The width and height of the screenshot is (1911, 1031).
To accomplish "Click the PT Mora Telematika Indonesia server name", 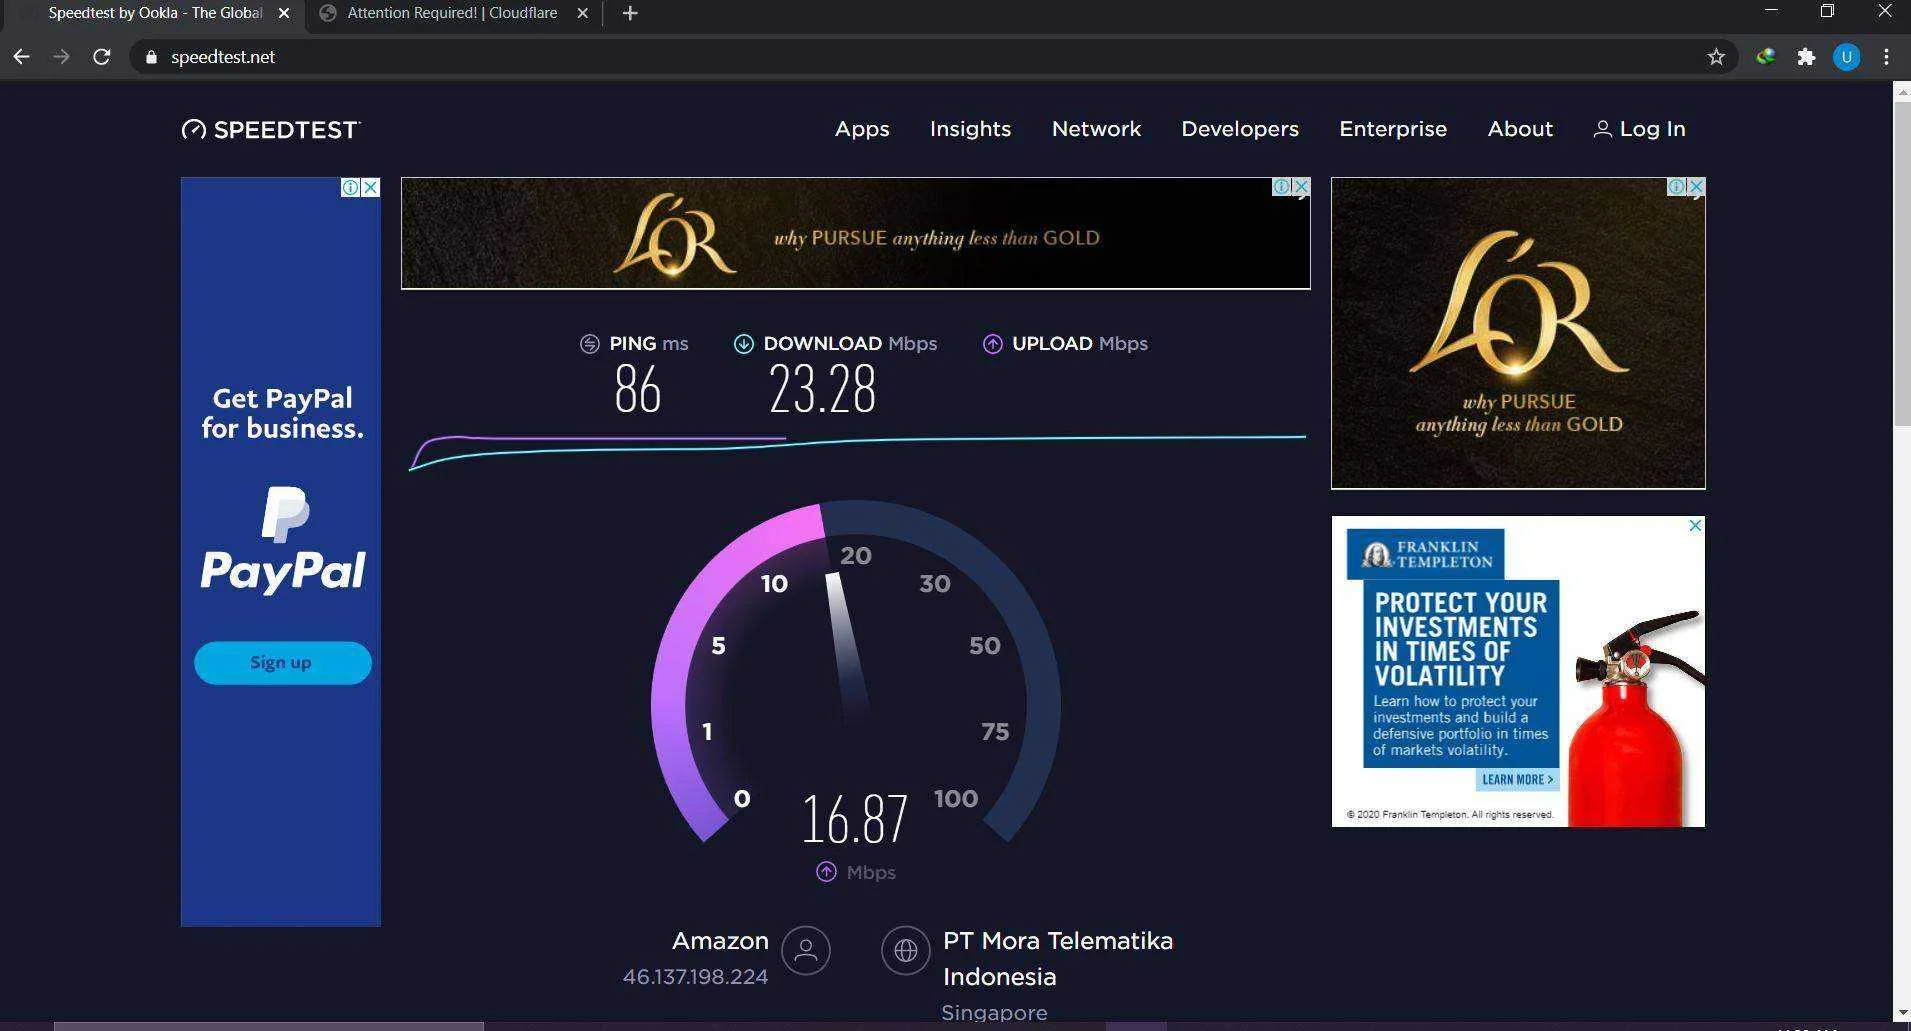I will (1058, 958).
